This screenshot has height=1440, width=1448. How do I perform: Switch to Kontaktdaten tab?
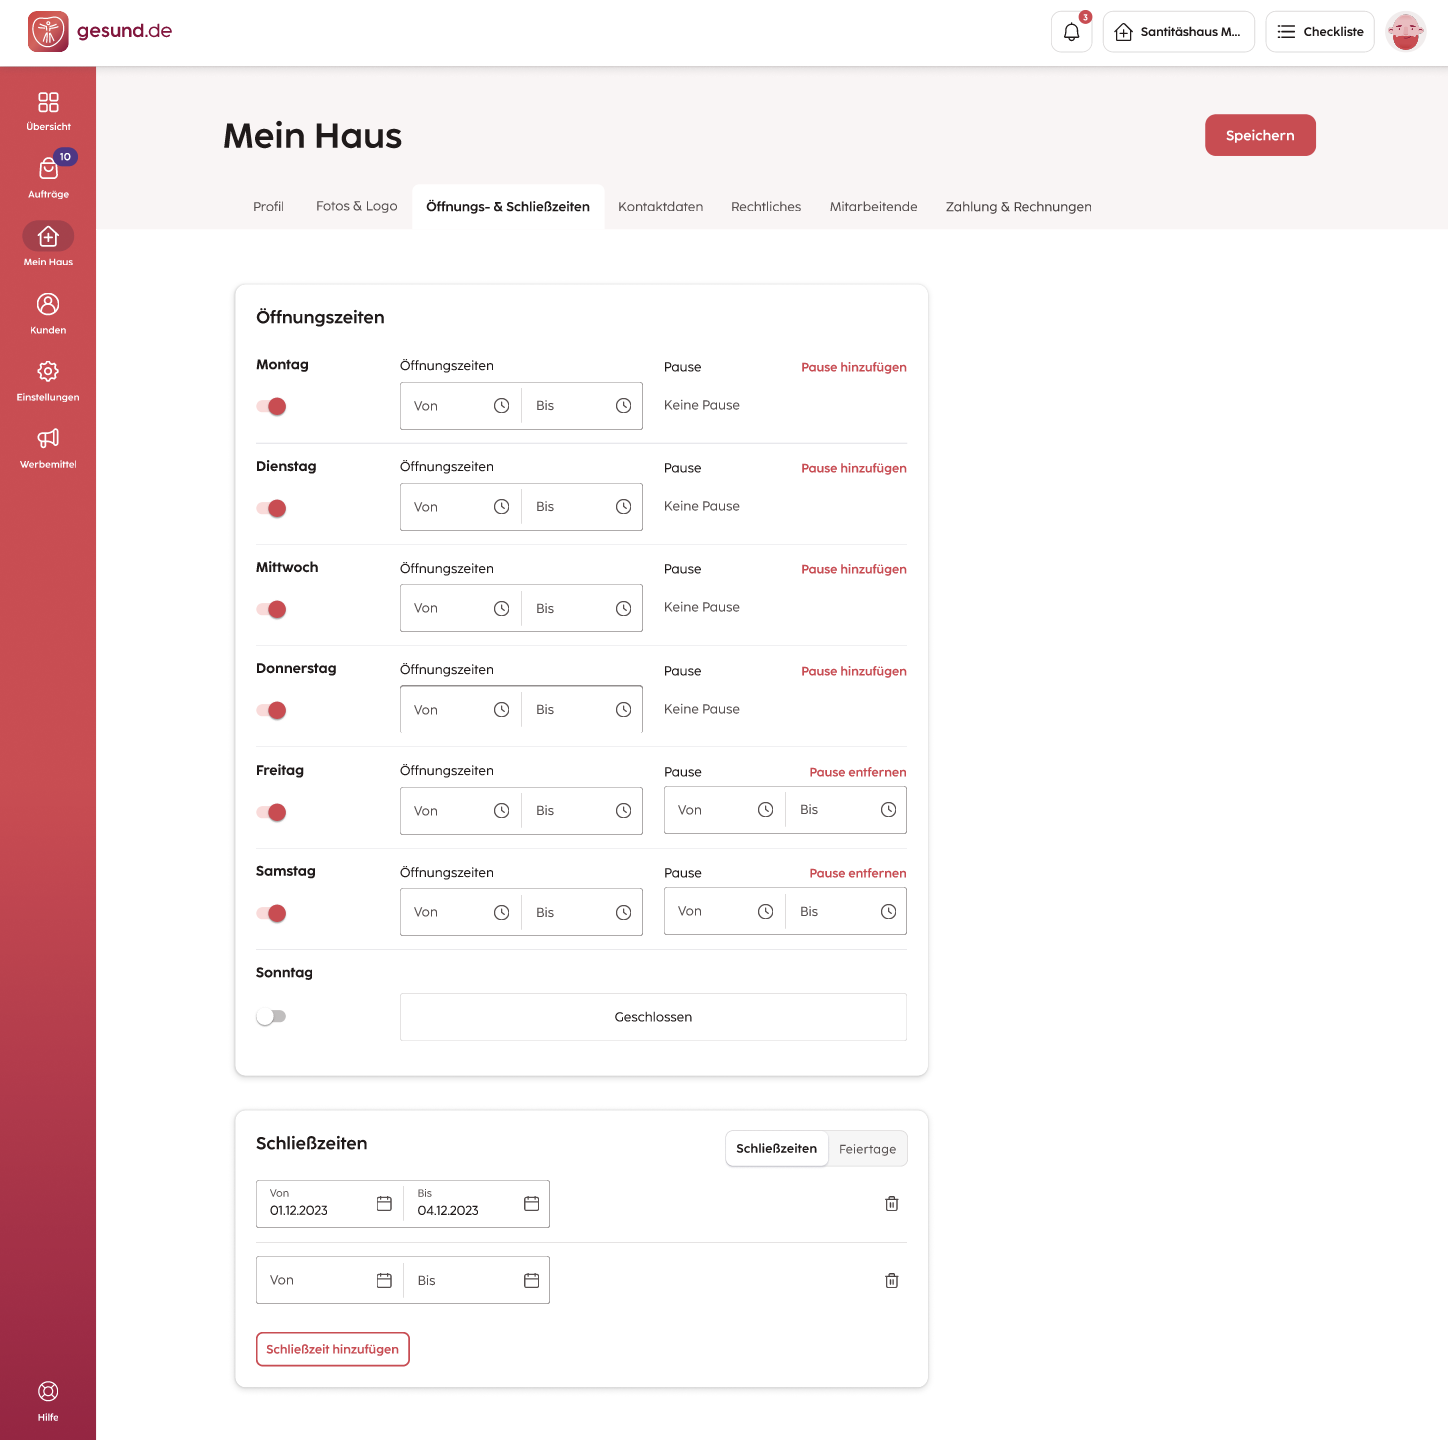pyautogui.click(x=660, y=207)
